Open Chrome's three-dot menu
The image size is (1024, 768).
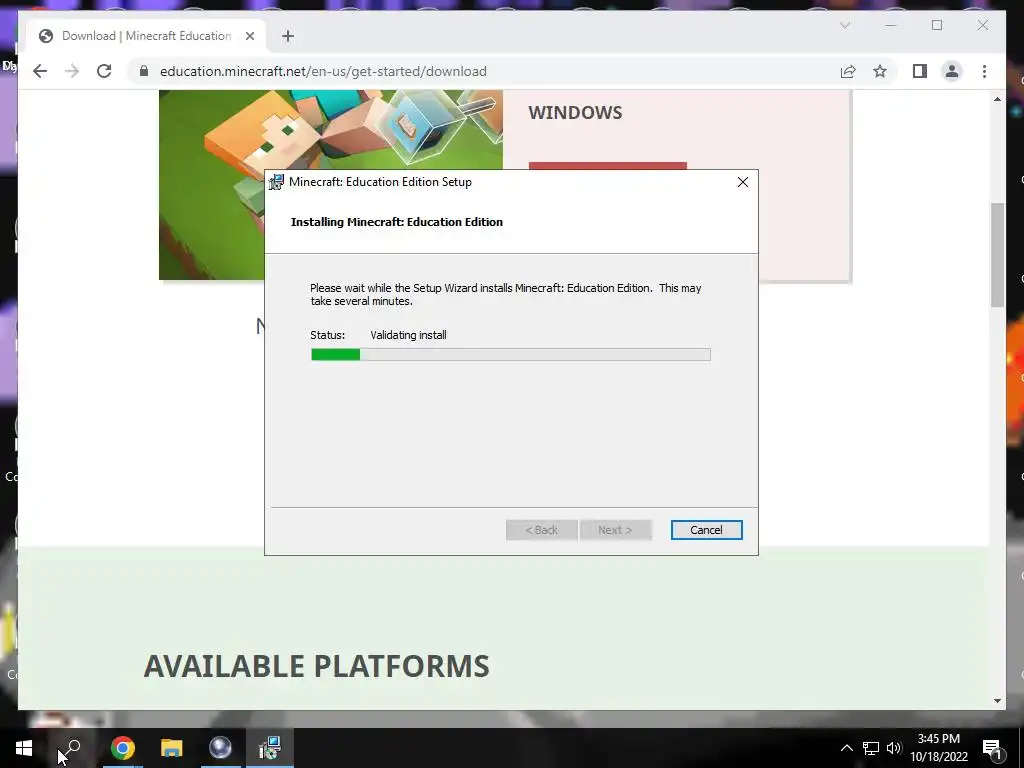coord(984,71)
